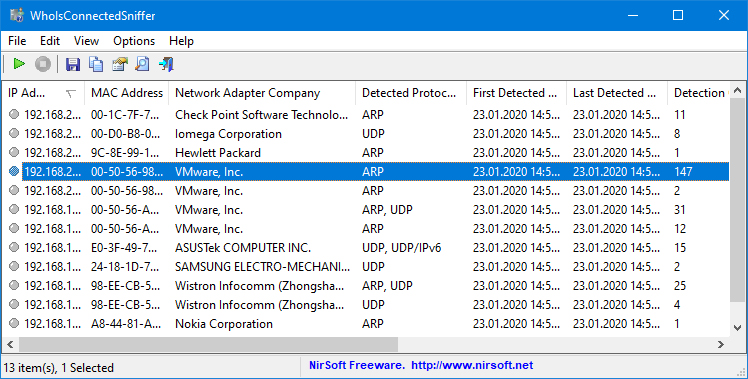The width and height of the screenshot is (748, 379).
Task: Click the detection count 15
Action: pos(680,248)
